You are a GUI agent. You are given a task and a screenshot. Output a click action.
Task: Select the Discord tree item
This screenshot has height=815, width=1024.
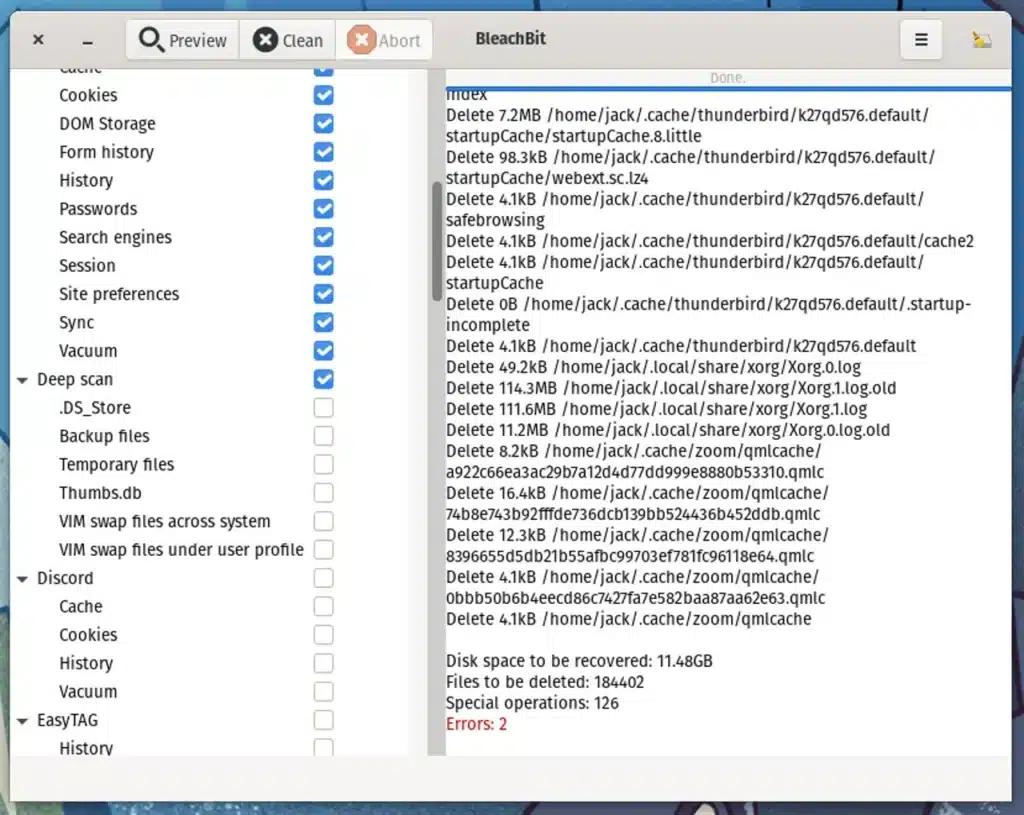(65, 578)
